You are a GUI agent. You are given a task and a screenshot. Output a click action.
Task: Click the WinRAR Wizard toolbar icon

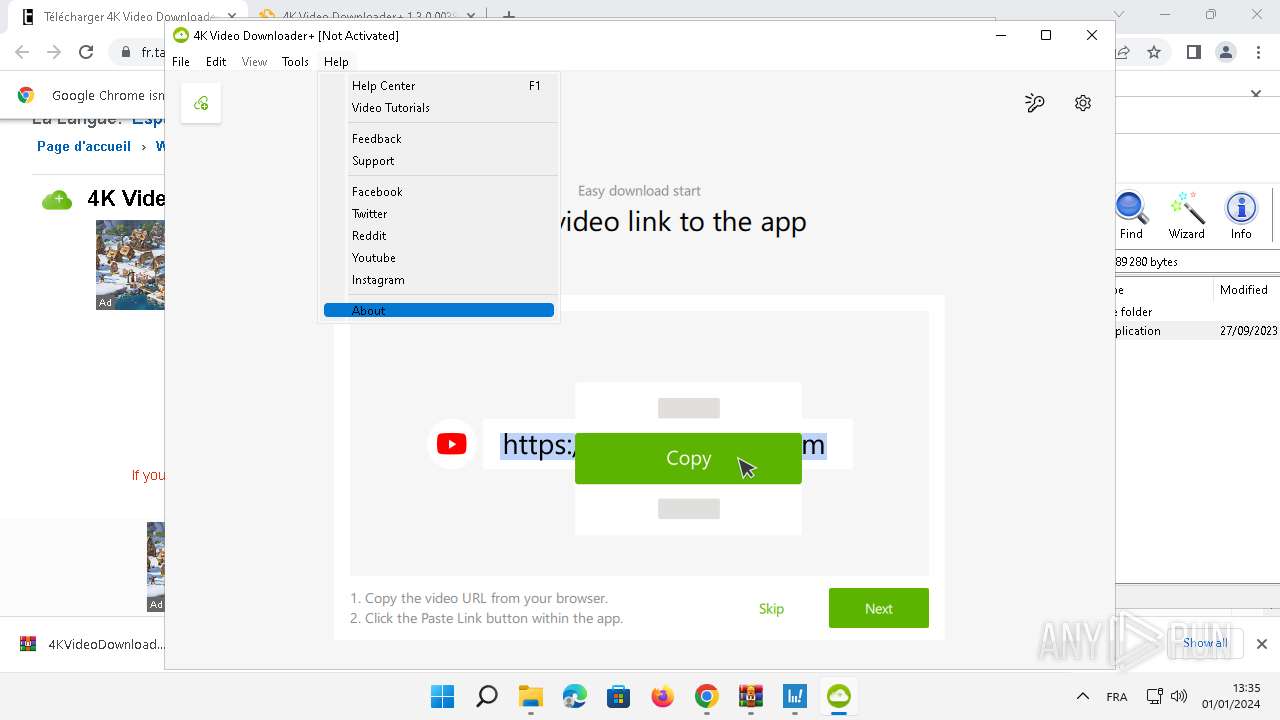pyautogui.click(x=1187, y=216)
